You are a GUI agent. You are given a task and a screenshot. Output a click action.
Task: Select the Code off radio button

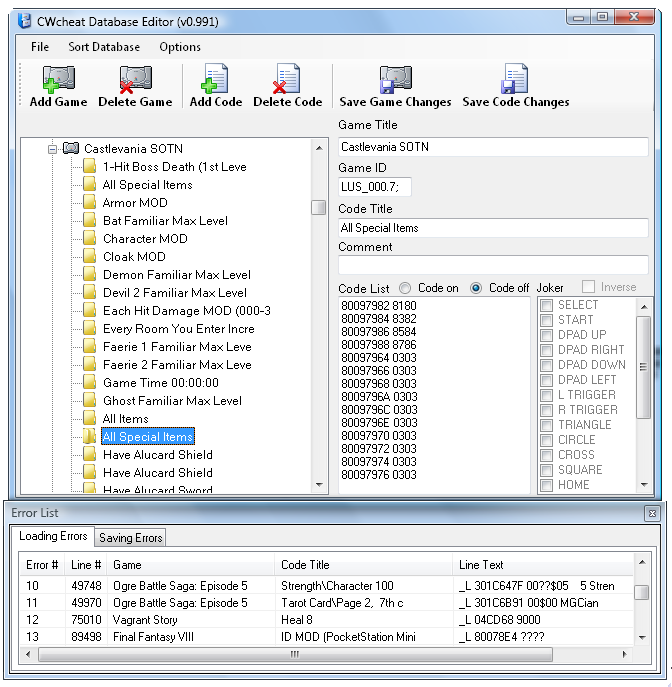476,288
